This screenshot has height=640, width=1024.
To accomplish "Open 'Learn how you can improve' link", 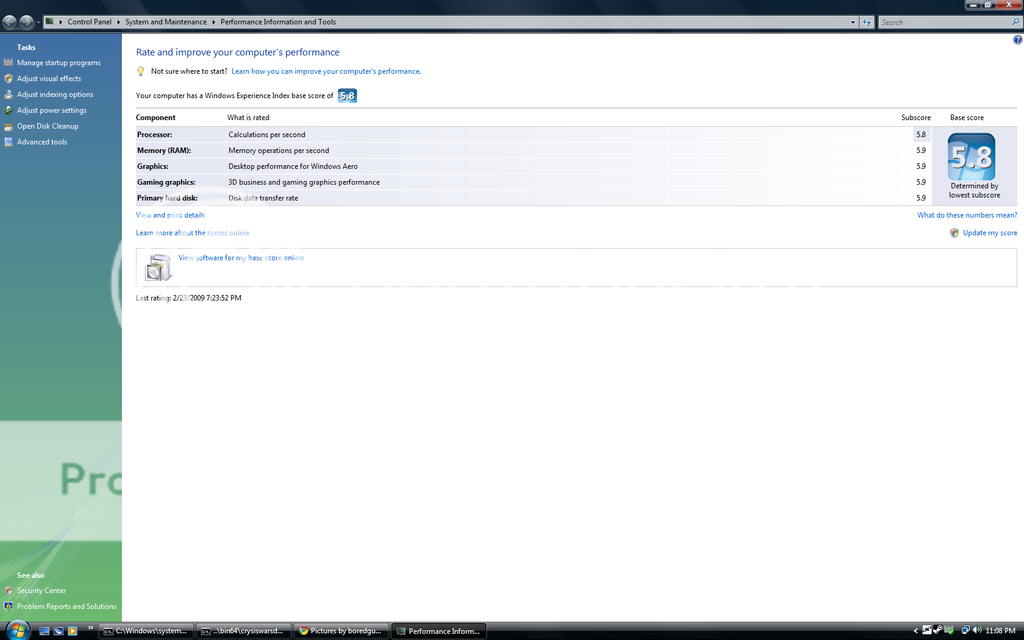I will pos(326,71).
